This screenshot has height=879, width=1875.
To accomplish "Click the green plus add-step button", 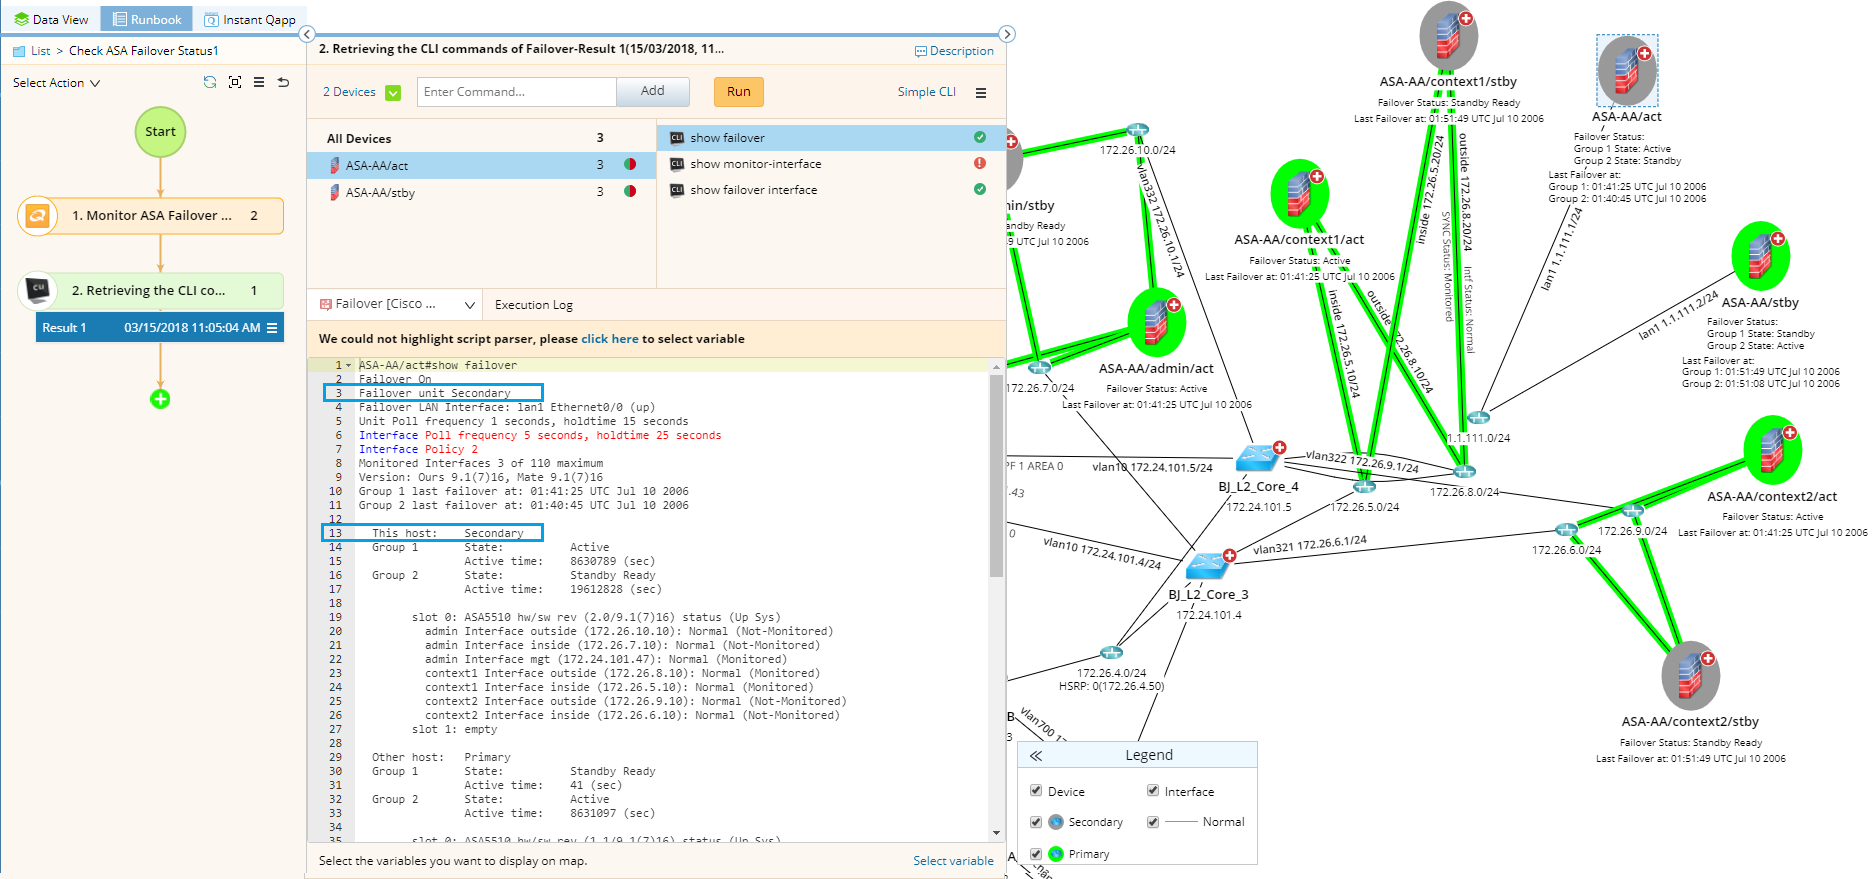I will click(160, 399).
